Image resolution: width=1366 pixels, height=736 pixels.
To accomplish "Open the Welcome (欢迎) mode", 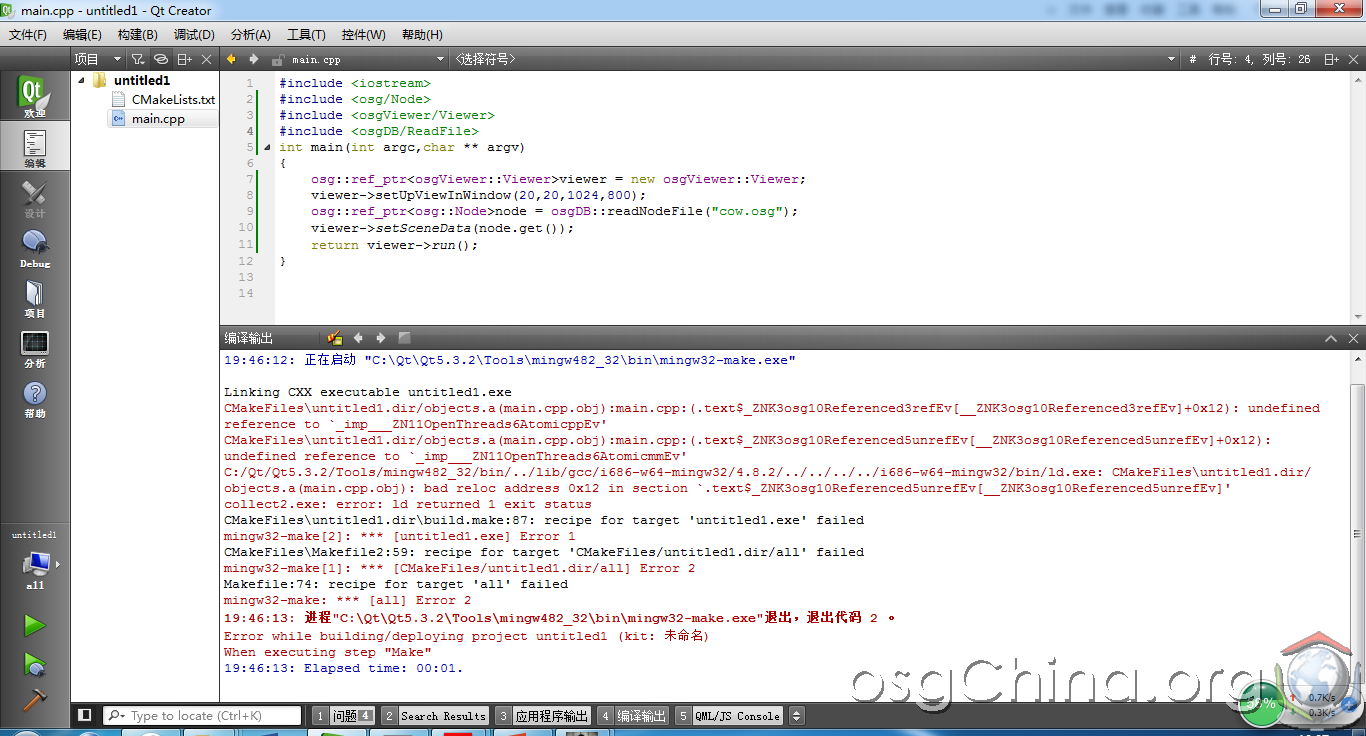I will 35,97.
